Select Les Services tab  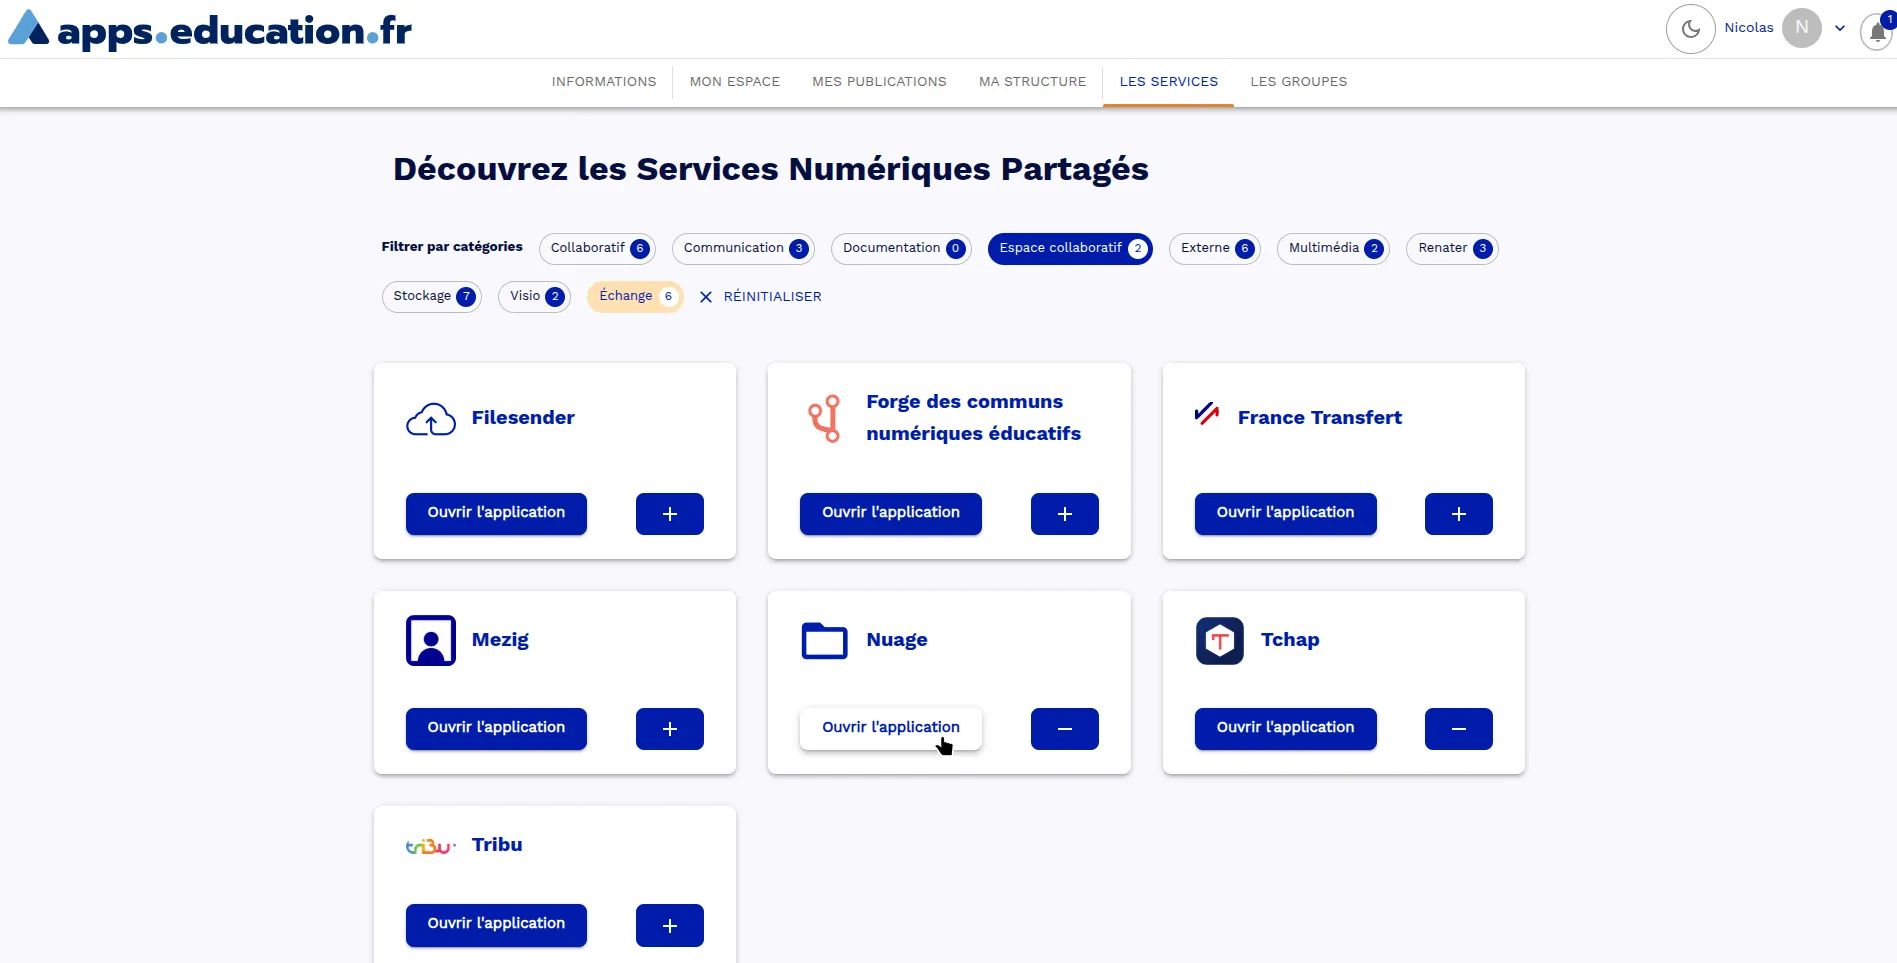coord(1169,82)
